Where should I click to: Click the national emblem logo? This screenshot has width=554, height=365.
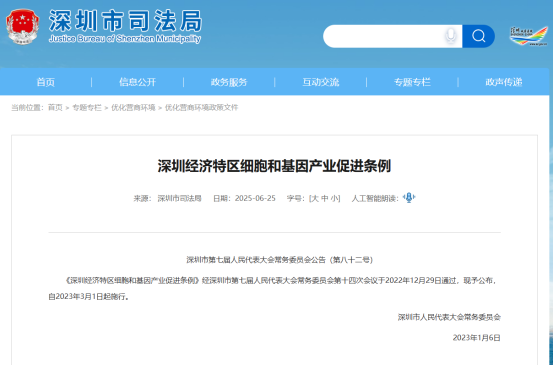click(x=23, y=27)
